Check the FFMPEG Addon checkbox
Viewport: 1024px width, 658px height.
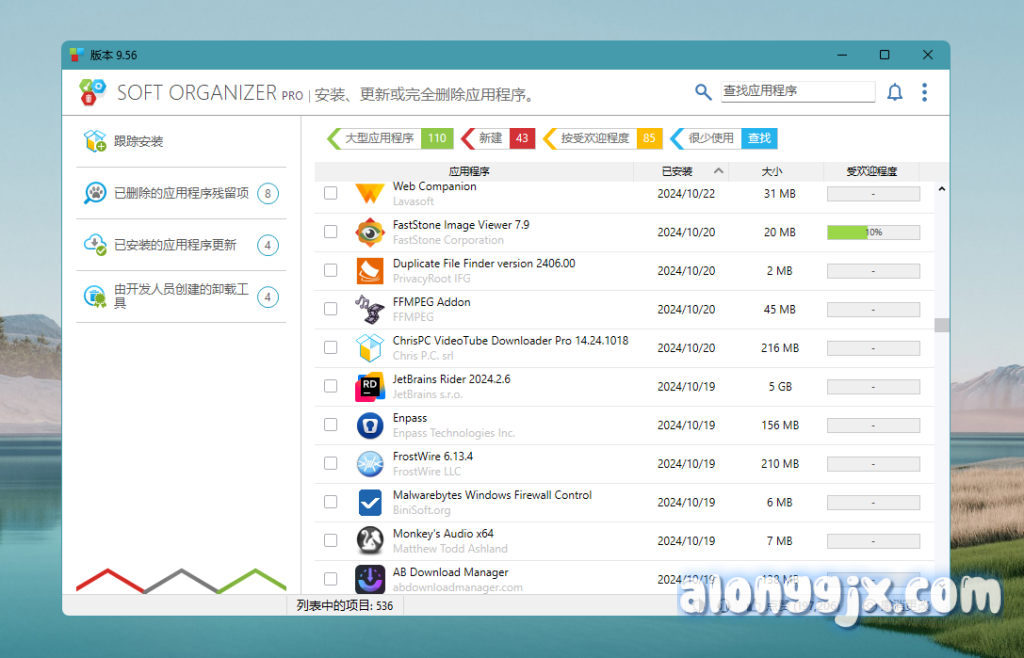(331, 309)
